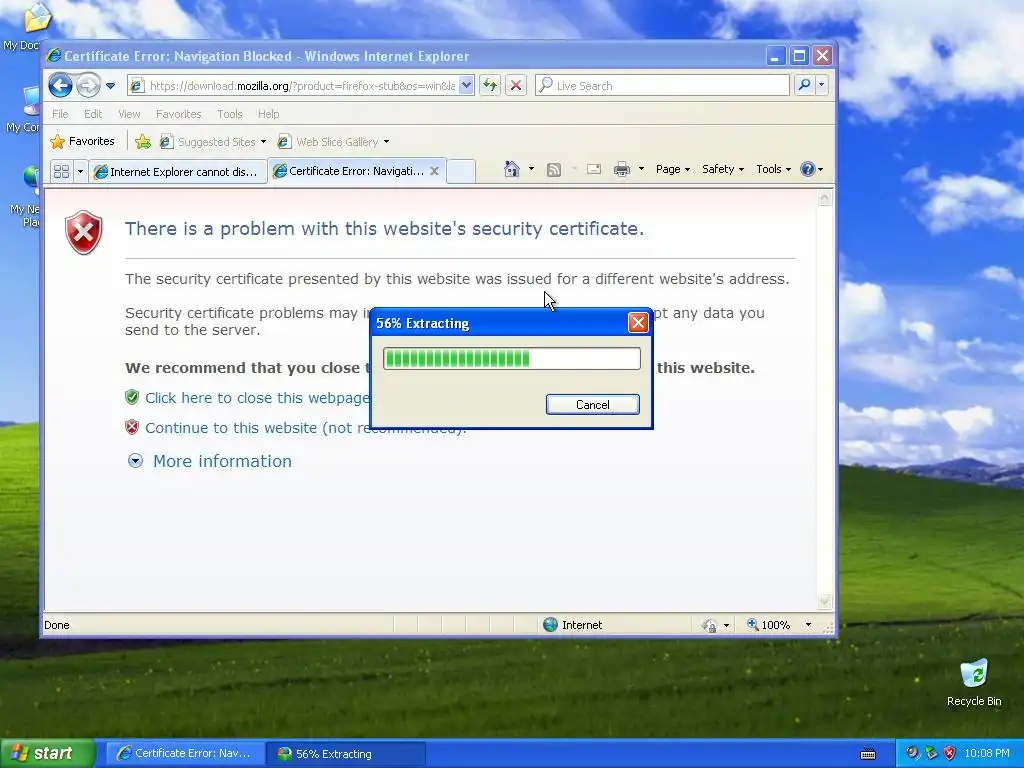
Task: Click the Forward navigation arrow
Action: 88,85
